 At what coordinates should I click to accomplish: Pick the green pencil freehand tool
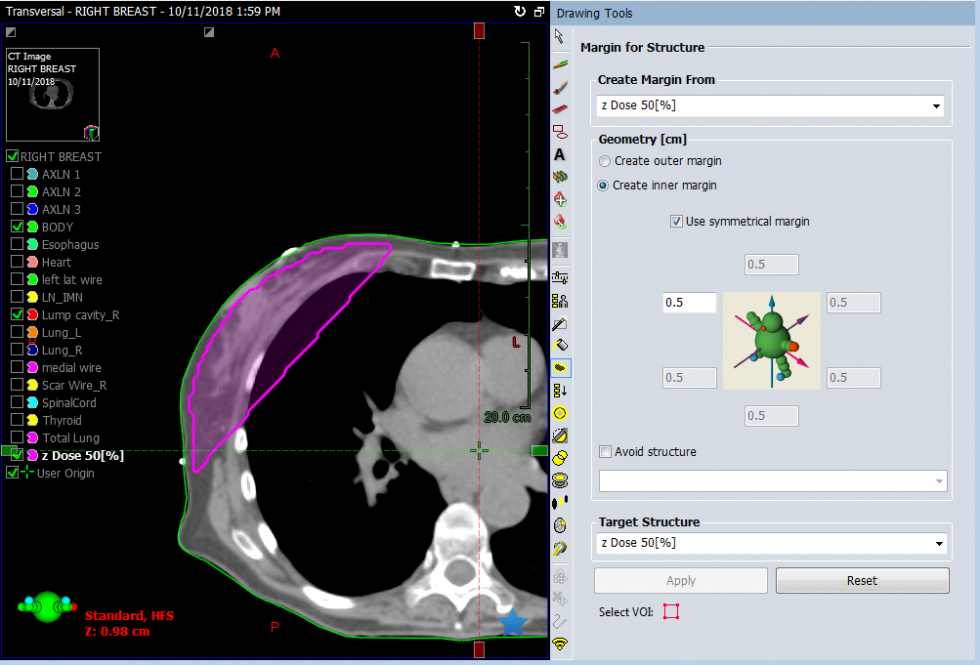tap(560, 63)
